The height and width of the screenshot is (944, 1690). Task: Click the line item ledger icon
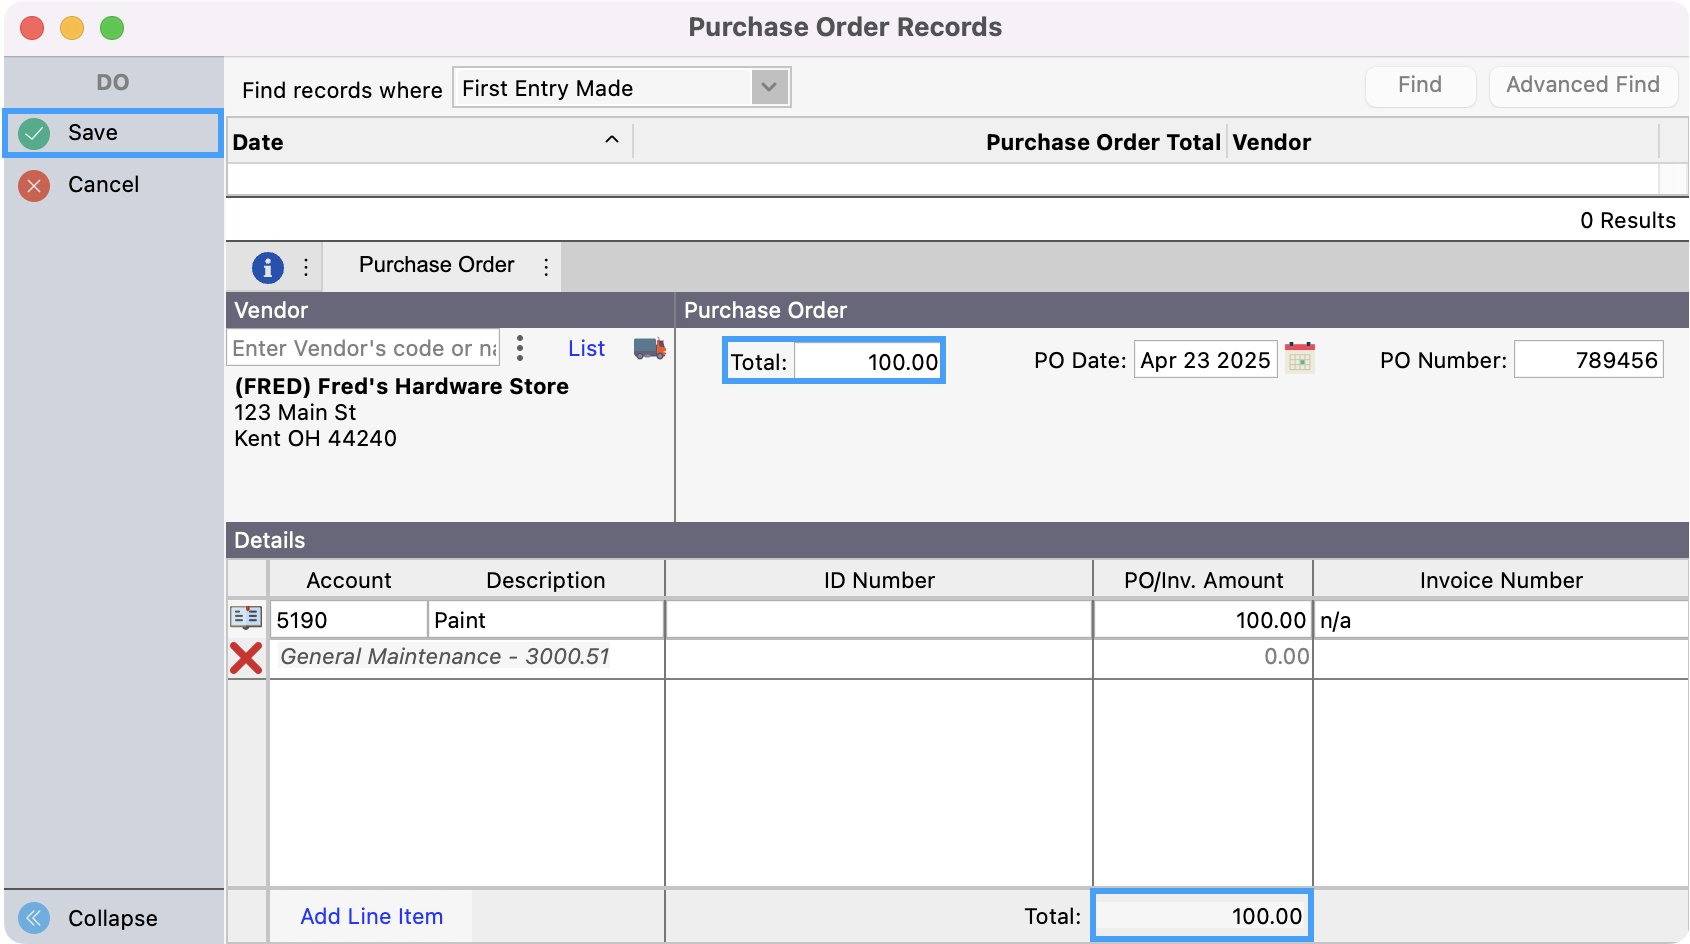pos(246,618)
